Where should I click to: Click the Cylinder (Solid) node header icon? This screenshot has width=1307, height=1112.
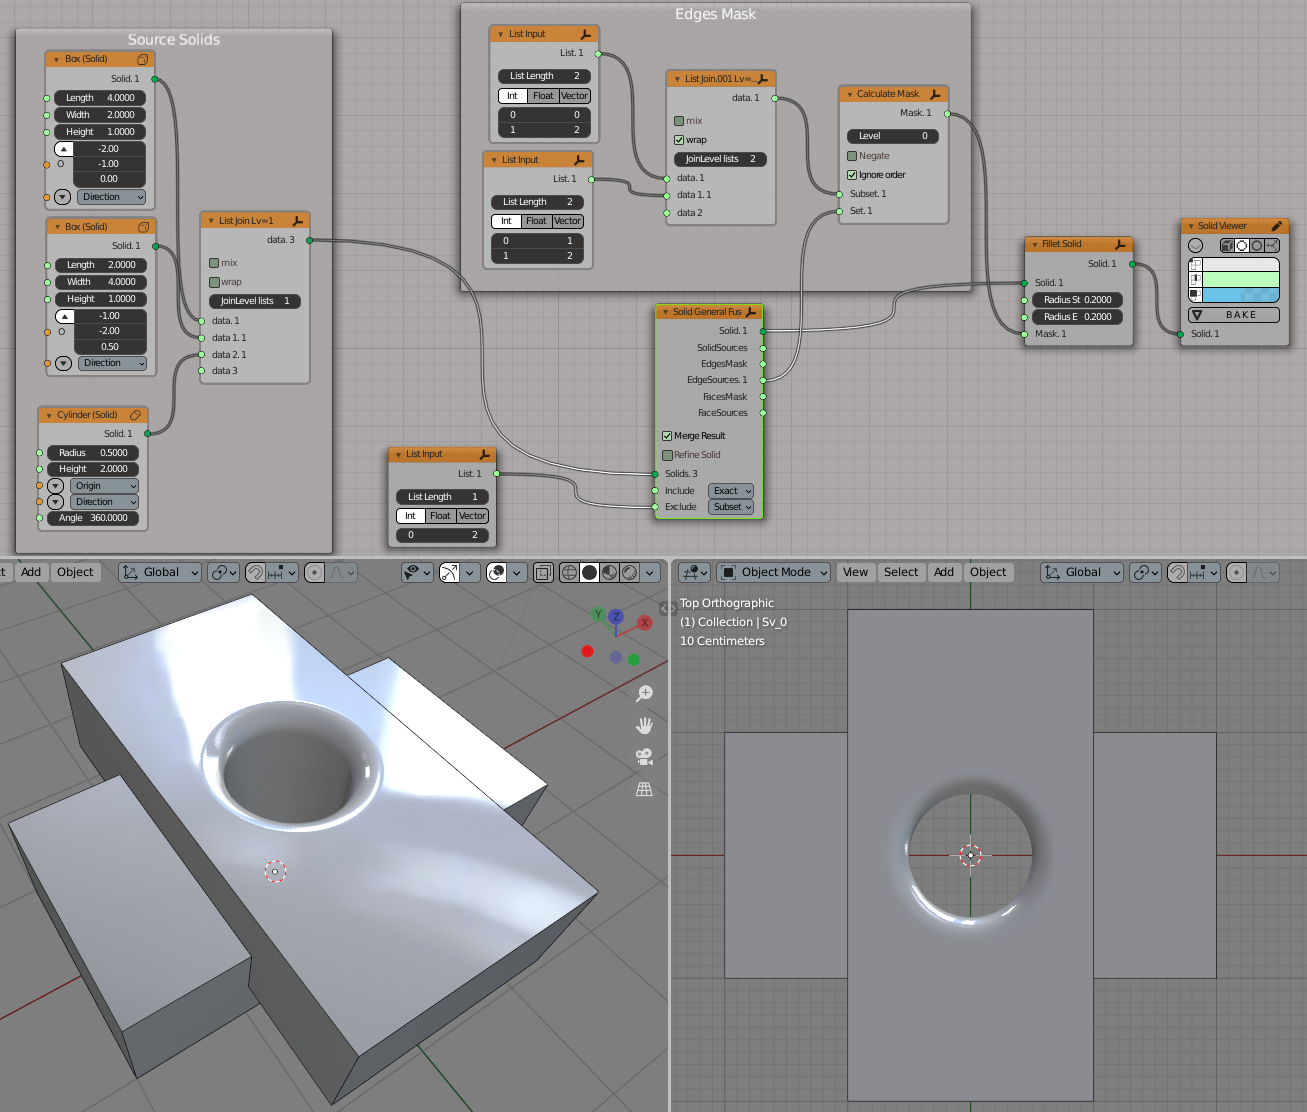[135, 415]
